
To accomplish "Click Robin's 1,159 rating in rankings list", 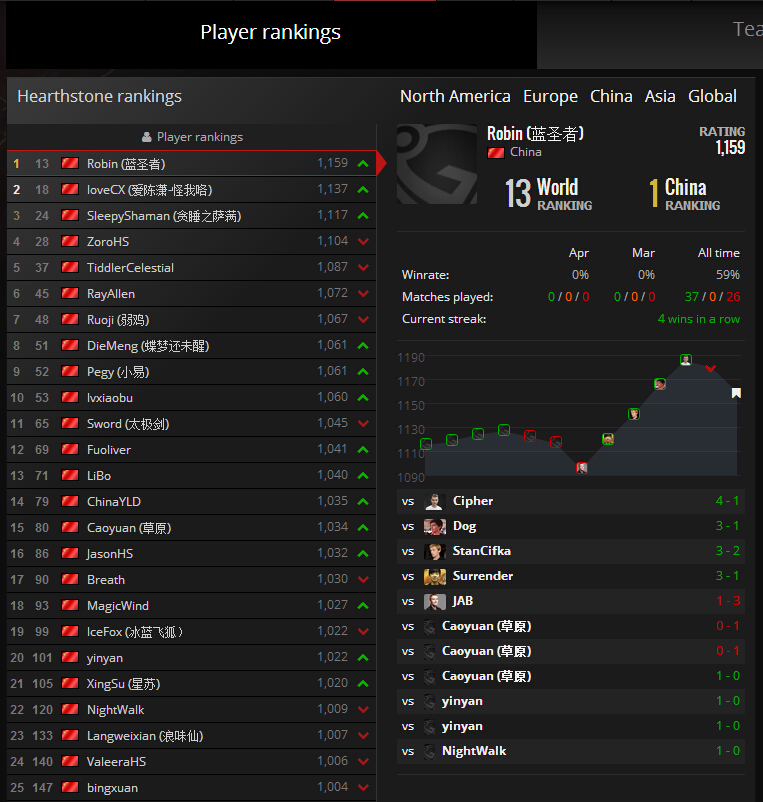I will (332, 163).
